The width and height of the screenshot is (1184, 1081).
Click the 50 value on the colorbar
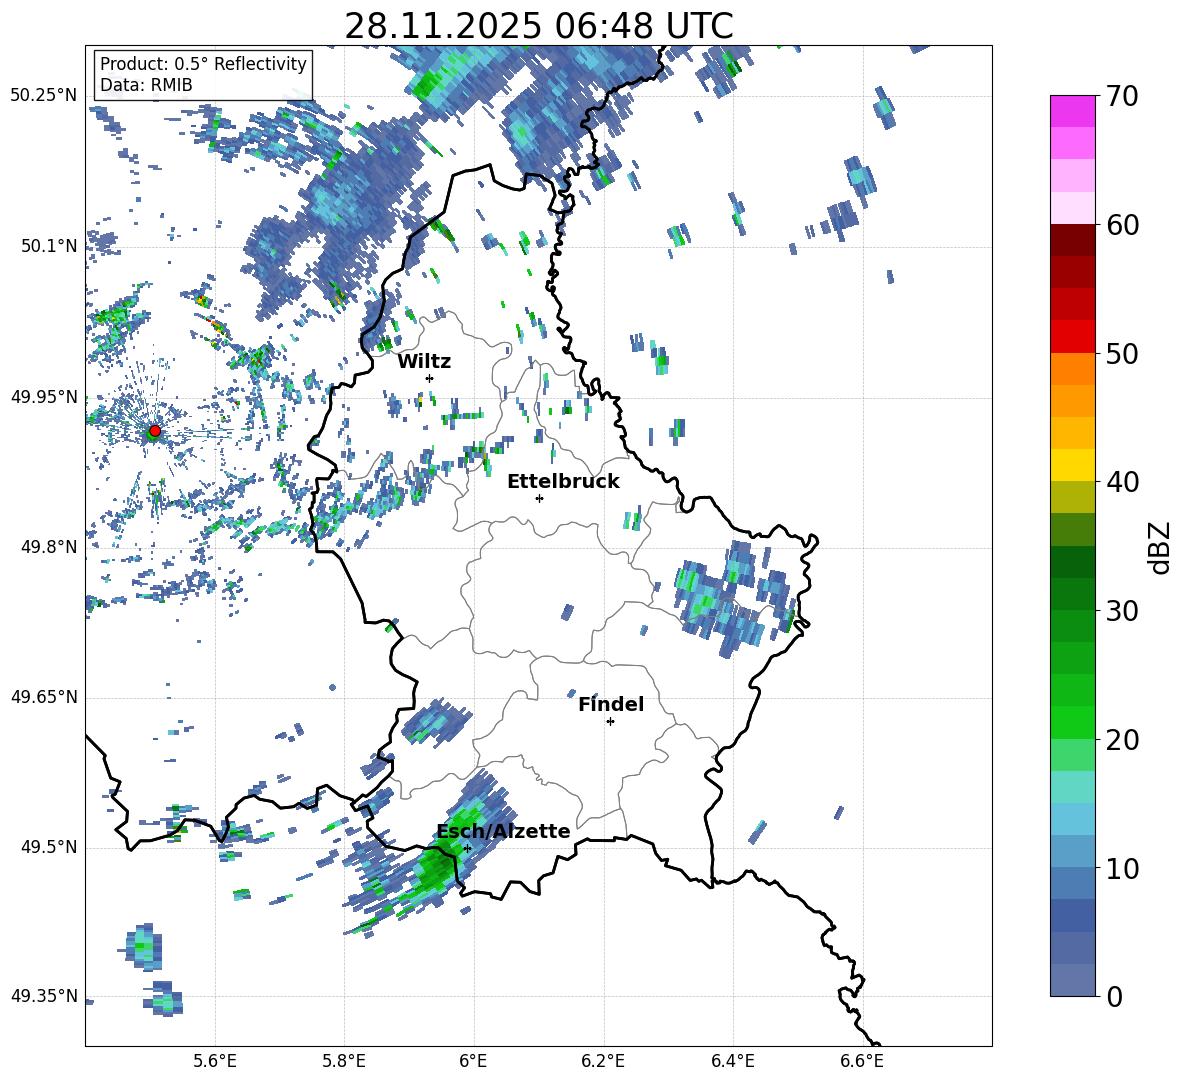[1121, 353]
